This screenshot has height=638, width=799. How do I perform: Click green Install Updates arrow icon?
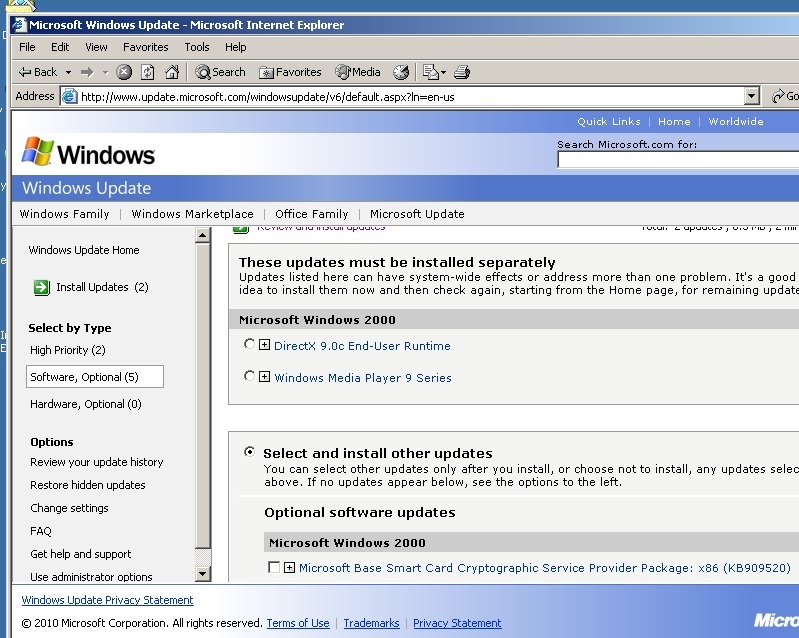click(x=42, y=287)
